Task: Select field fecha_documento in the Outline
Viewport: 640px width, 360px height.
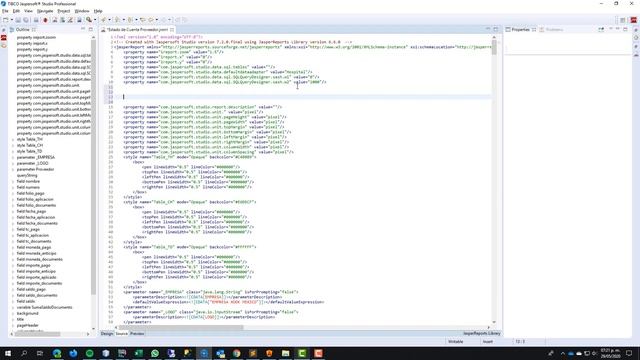Action: [x=37, y=223]
